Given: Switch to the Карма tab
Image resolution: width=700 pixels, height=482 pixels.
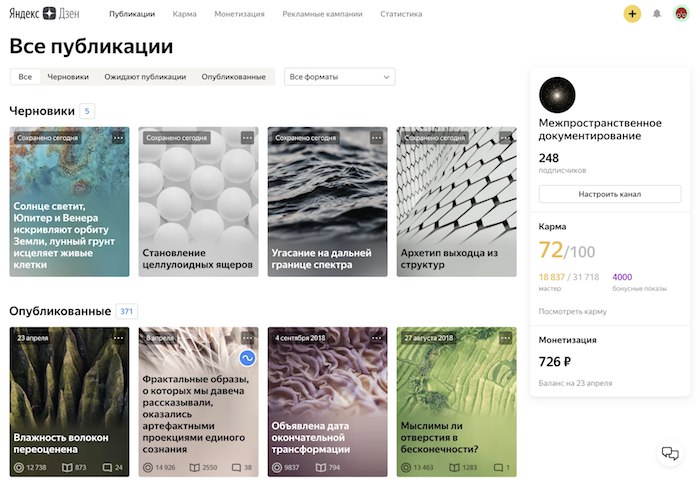Looking at the screenshot, I should [x=184, y=14].
